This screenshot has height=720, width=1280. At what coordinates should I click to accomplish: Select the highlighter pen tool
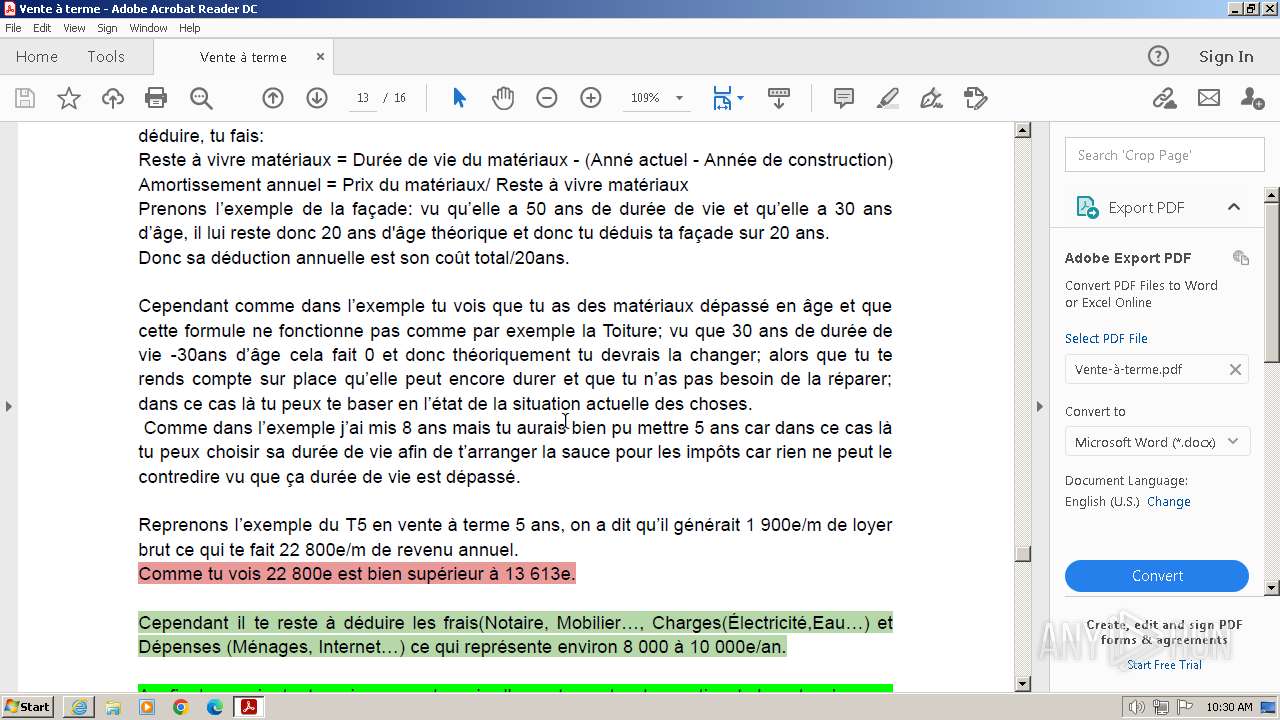[888, 98]
